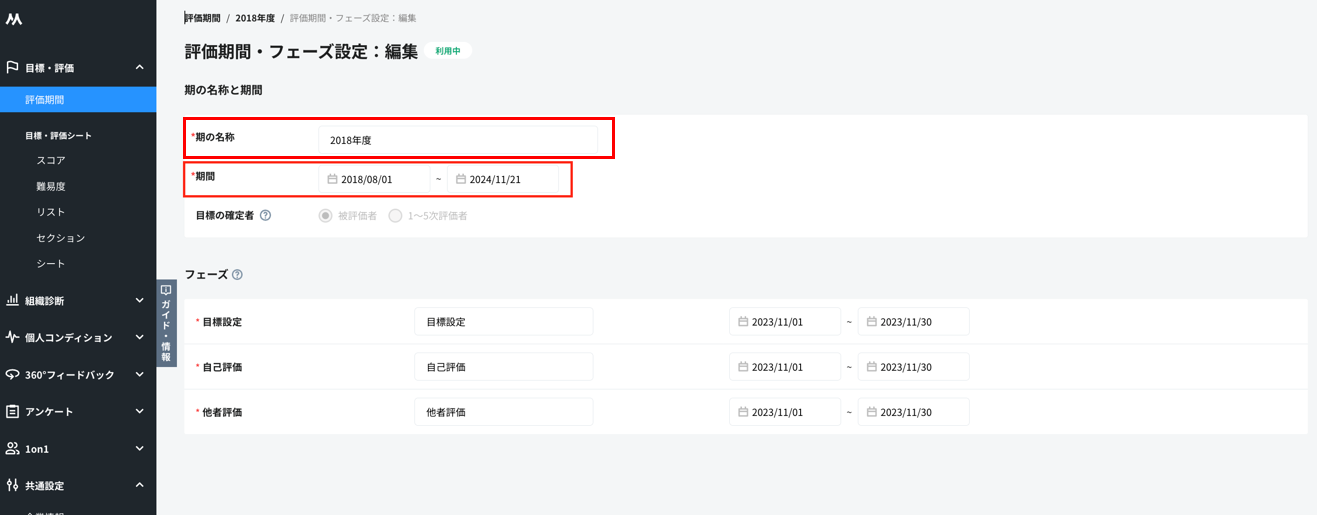This screenshot has height=515, width=1317.
Task: Click the 自己評価 phase name field
Action: click(x=503, y=367)
